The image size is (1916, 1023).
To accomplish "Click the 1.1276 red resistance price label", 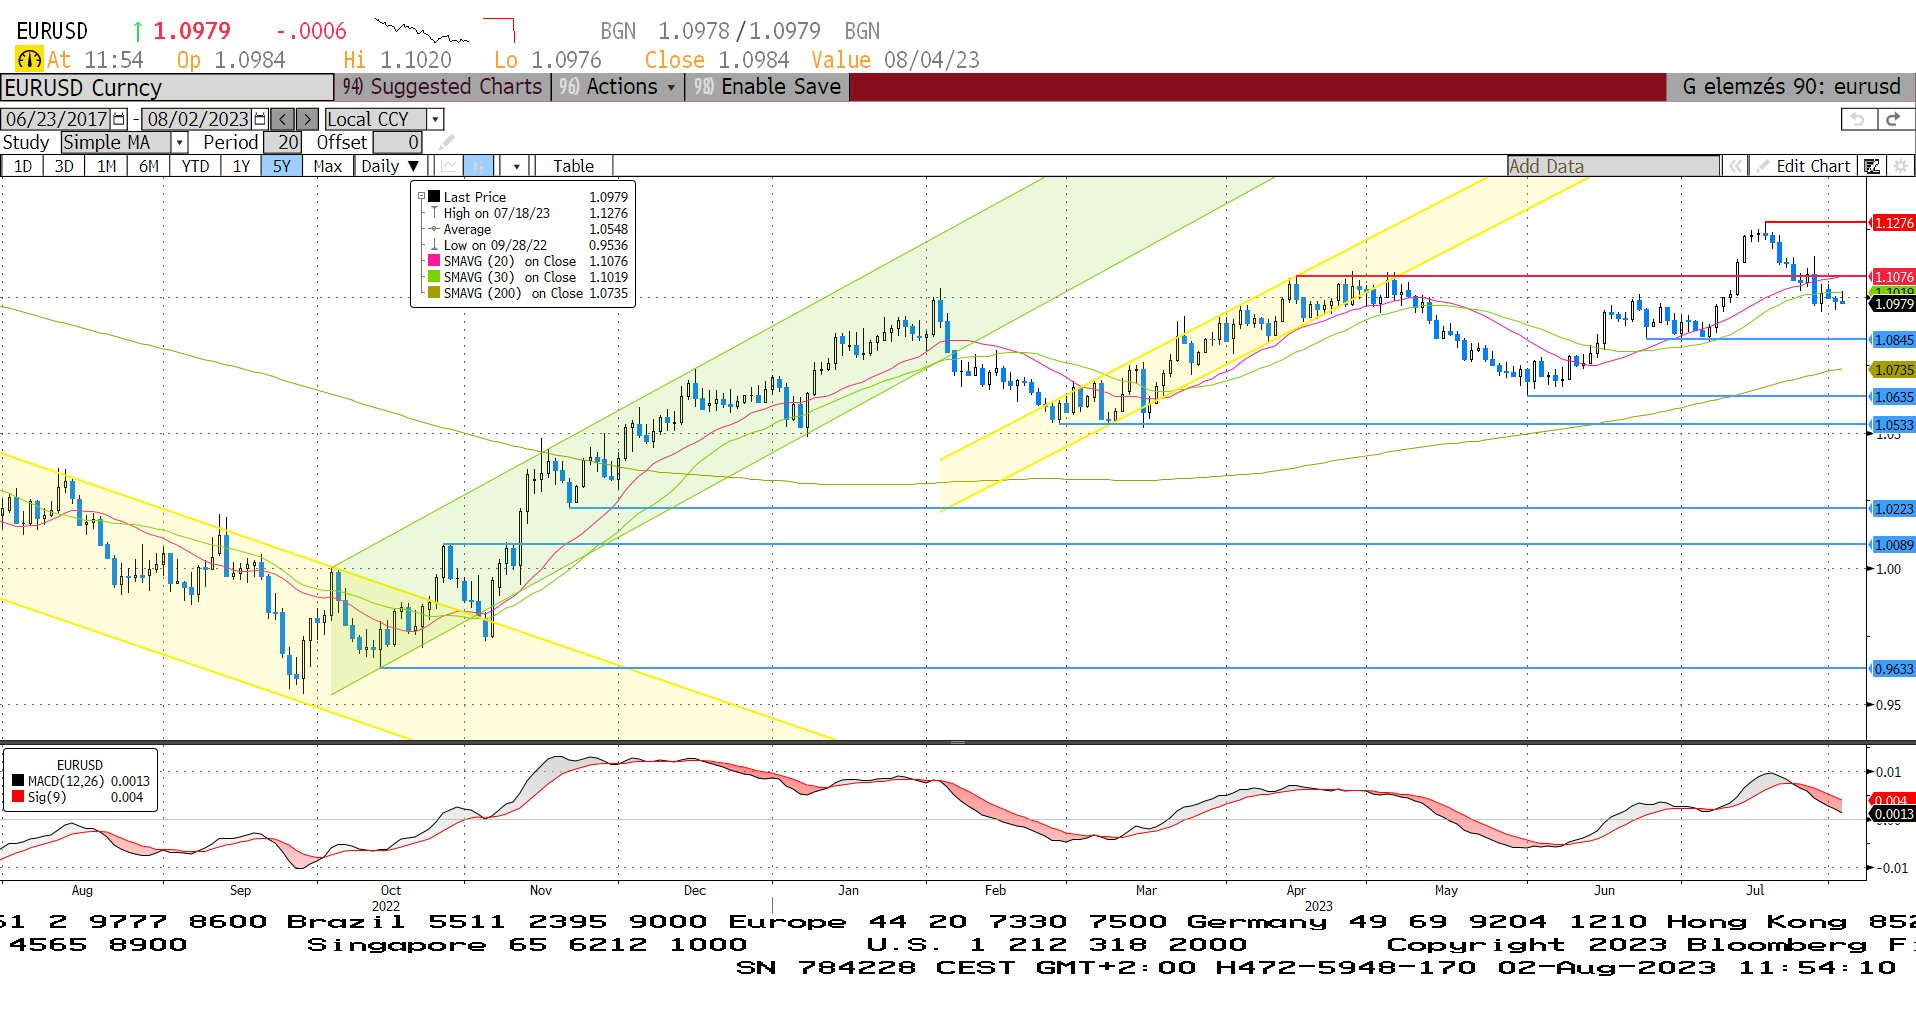I will point(1892,223).
